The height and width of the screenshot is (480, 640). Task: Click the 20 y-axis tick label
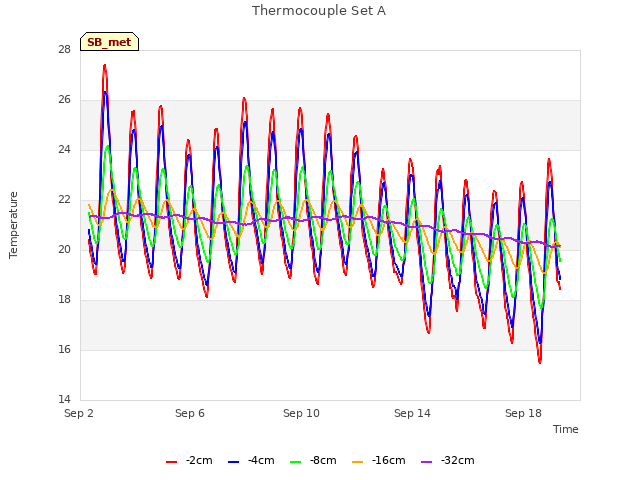64,249
